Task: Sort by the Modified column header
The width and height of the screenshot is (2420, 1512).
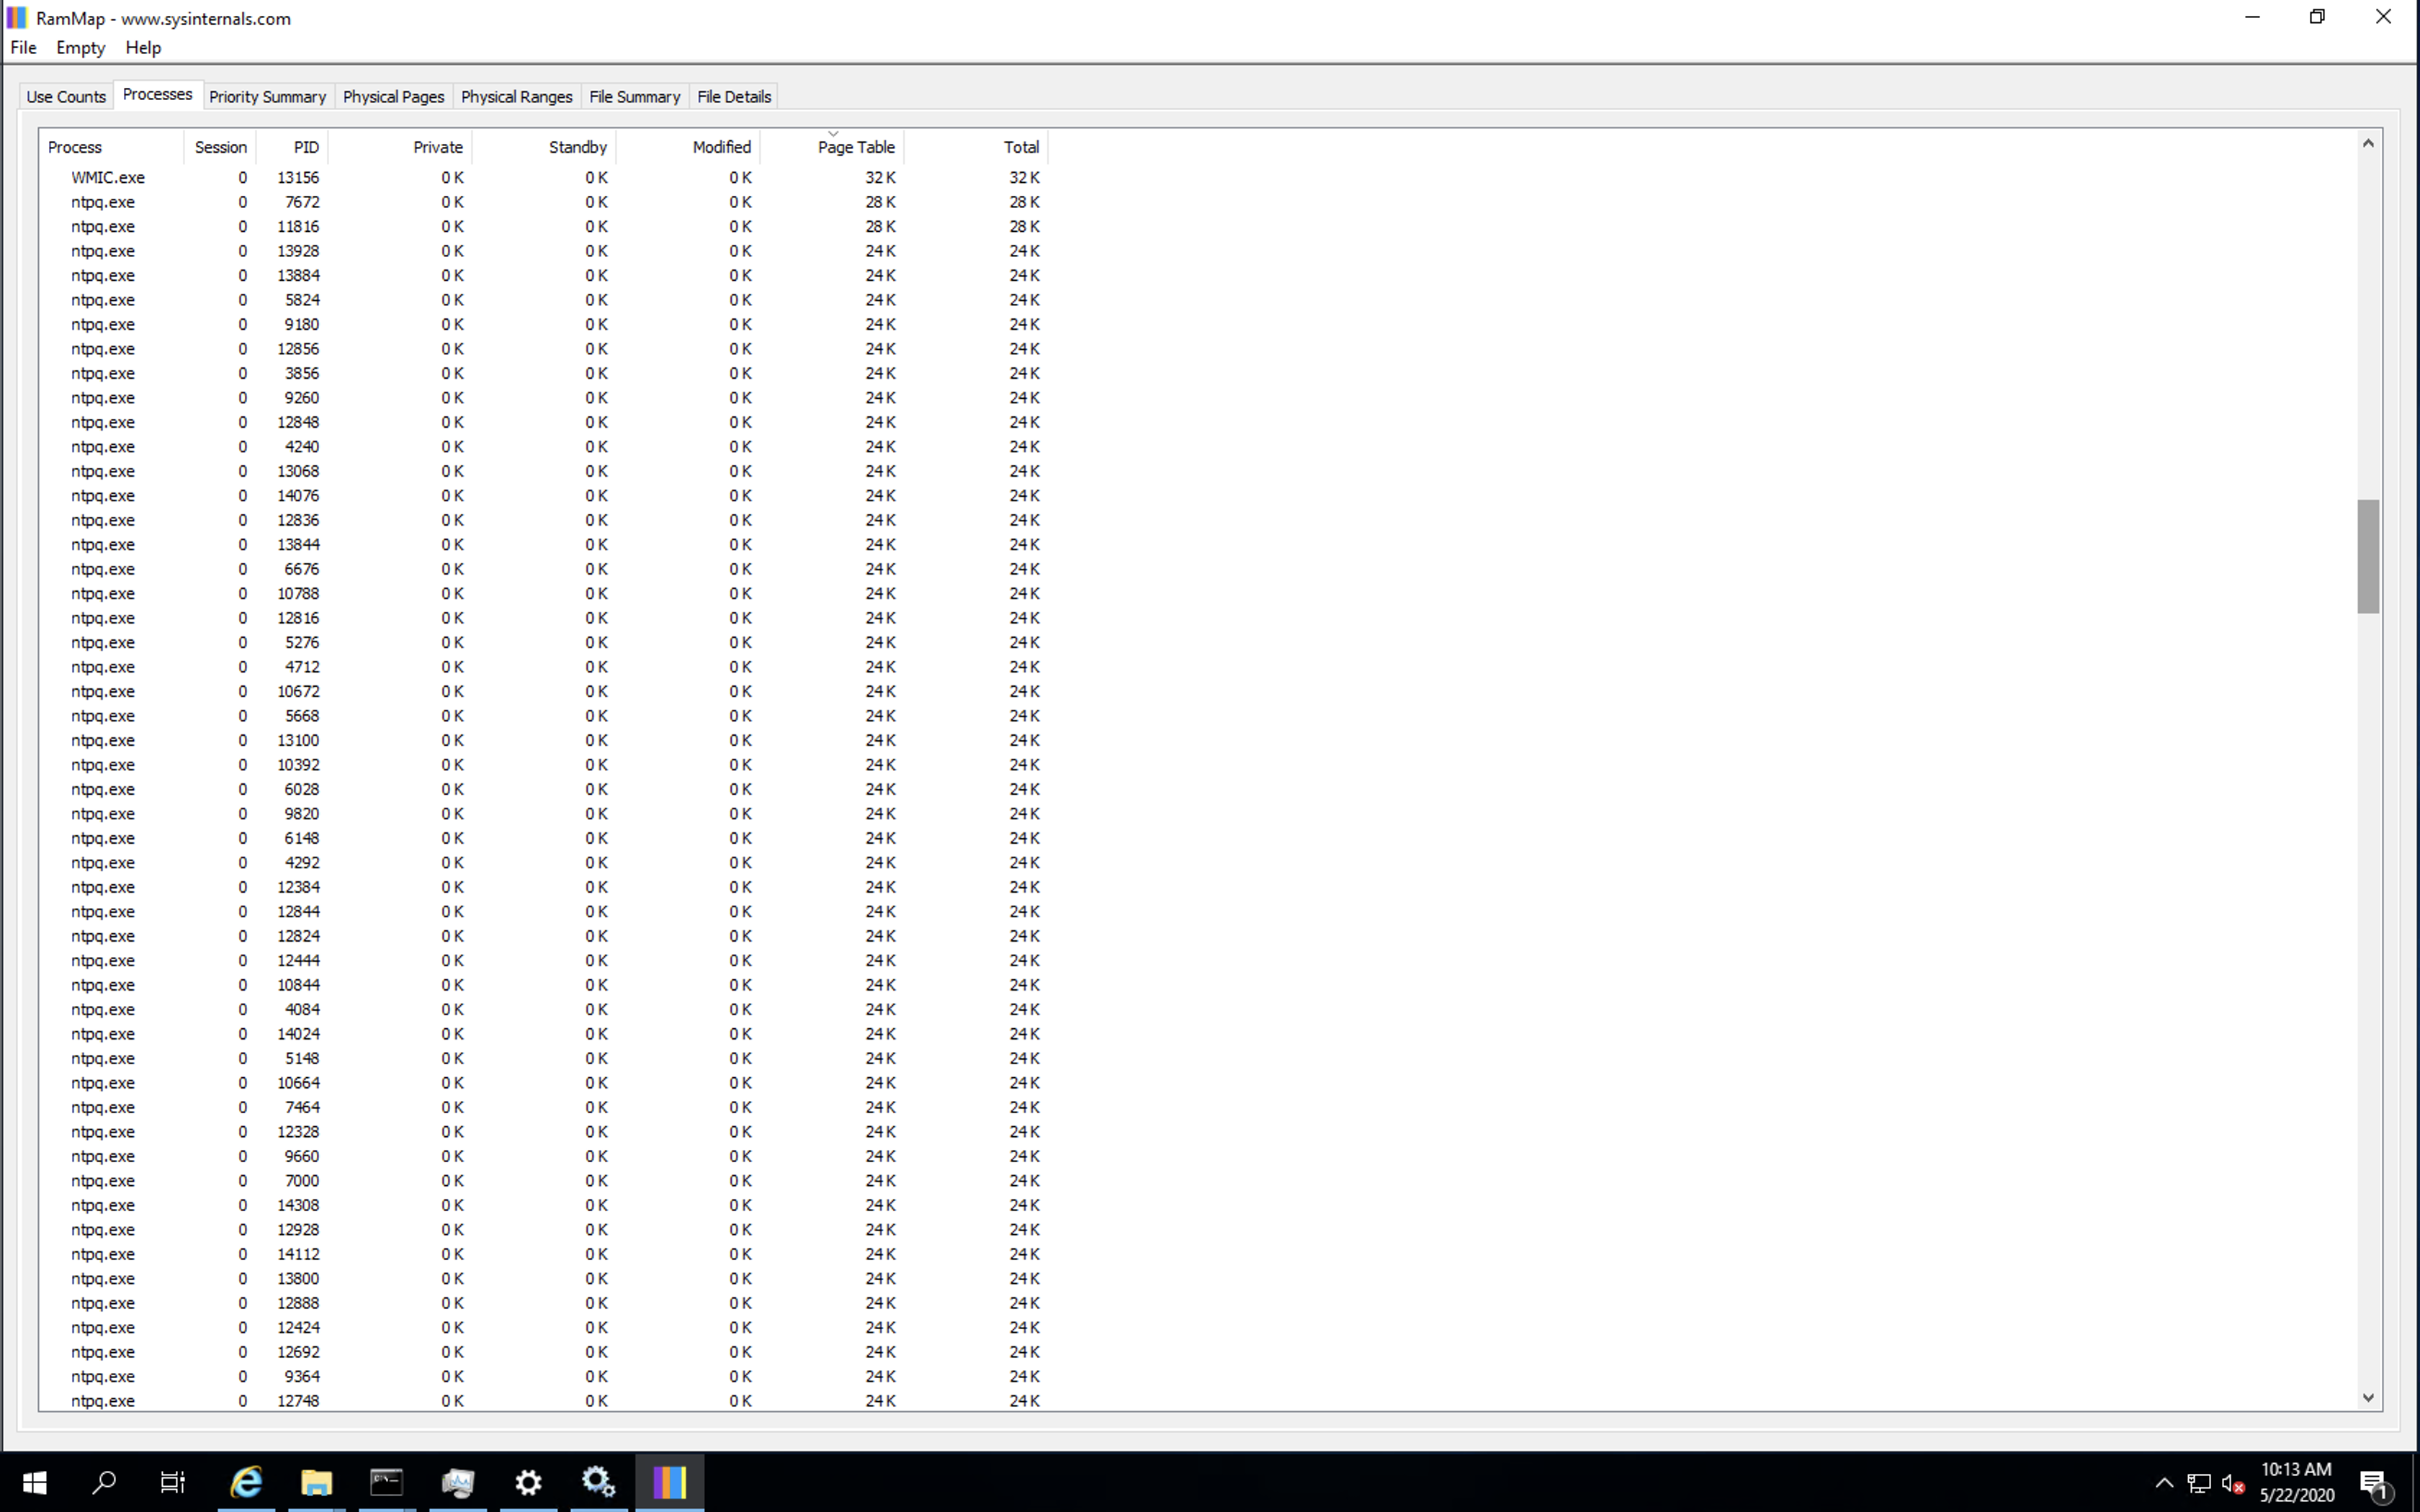Action: (x=688, y=147)
